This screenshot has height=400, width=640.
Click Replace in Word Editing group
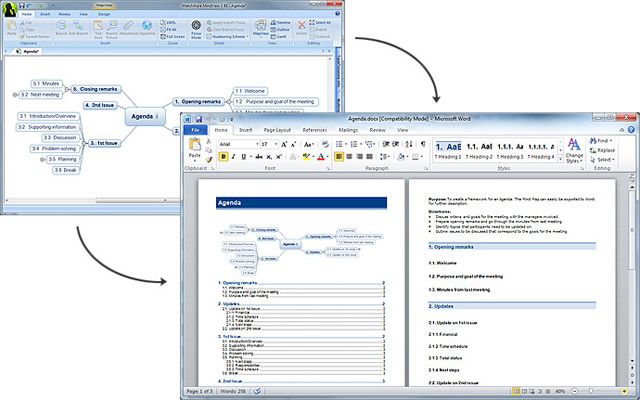point(602,150)
